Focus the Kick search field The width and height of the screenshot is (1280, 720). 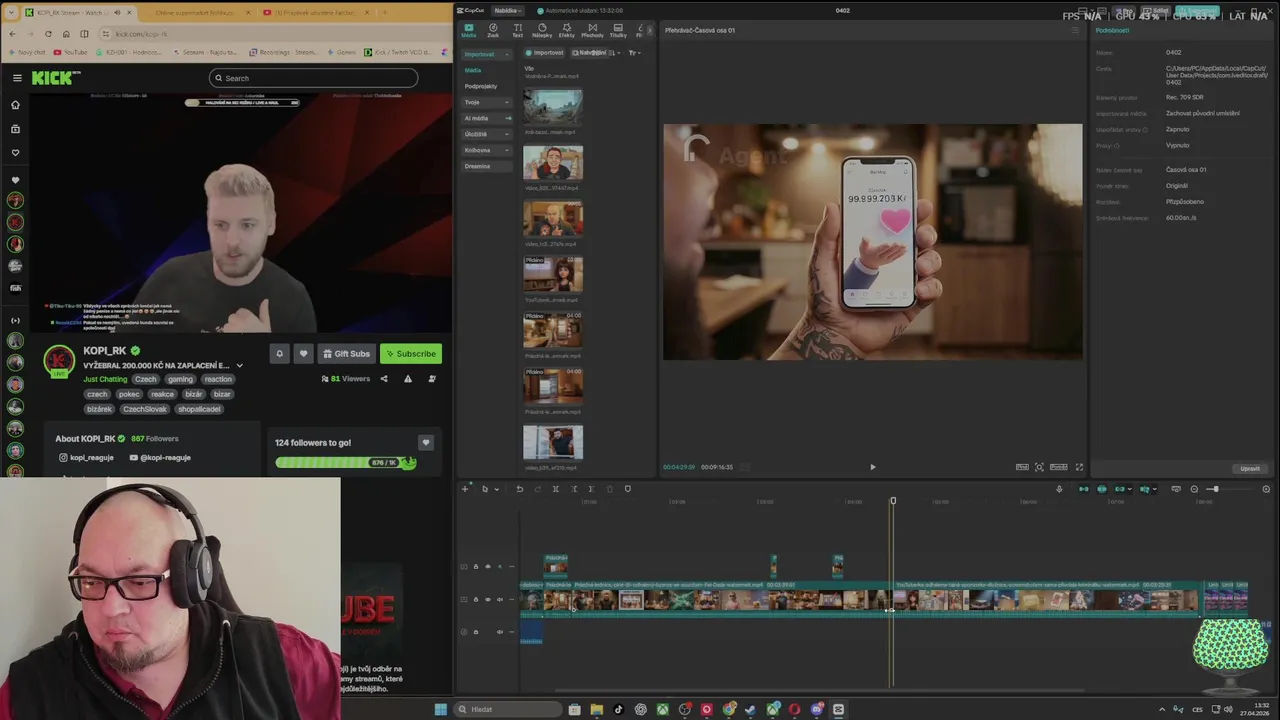click(x=313, y=78)
